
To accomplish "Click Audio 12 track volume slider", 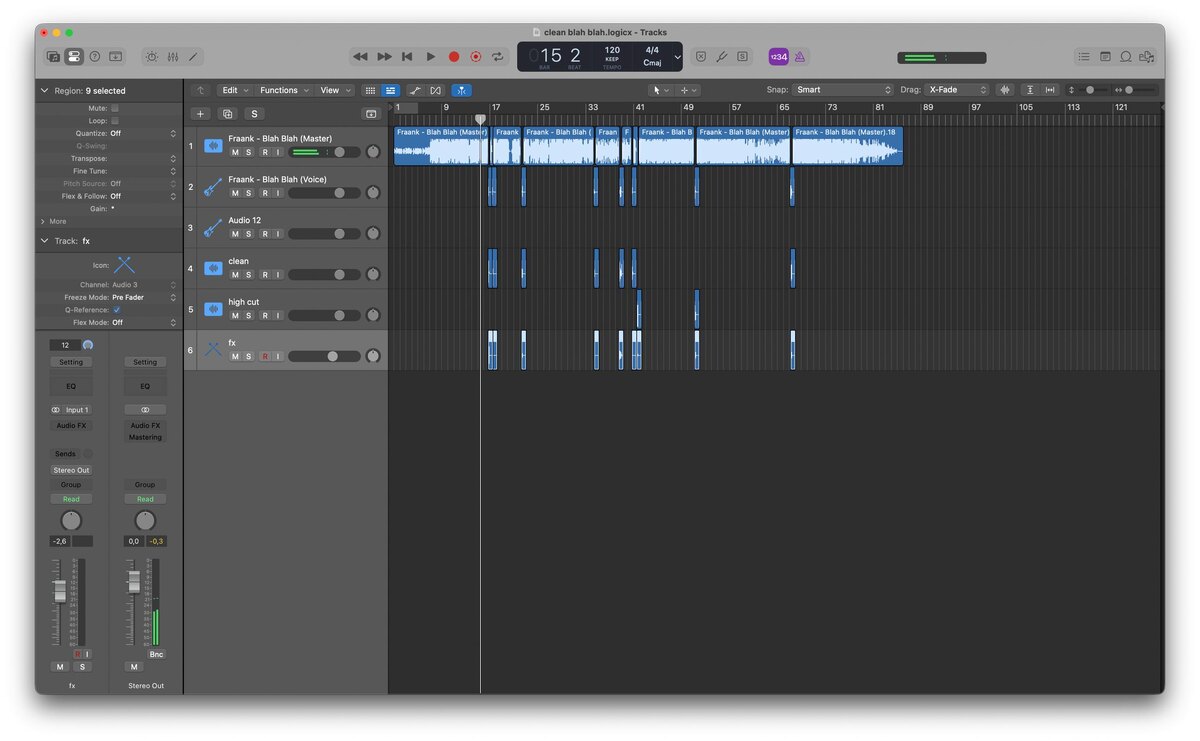I will coord(324,234).
